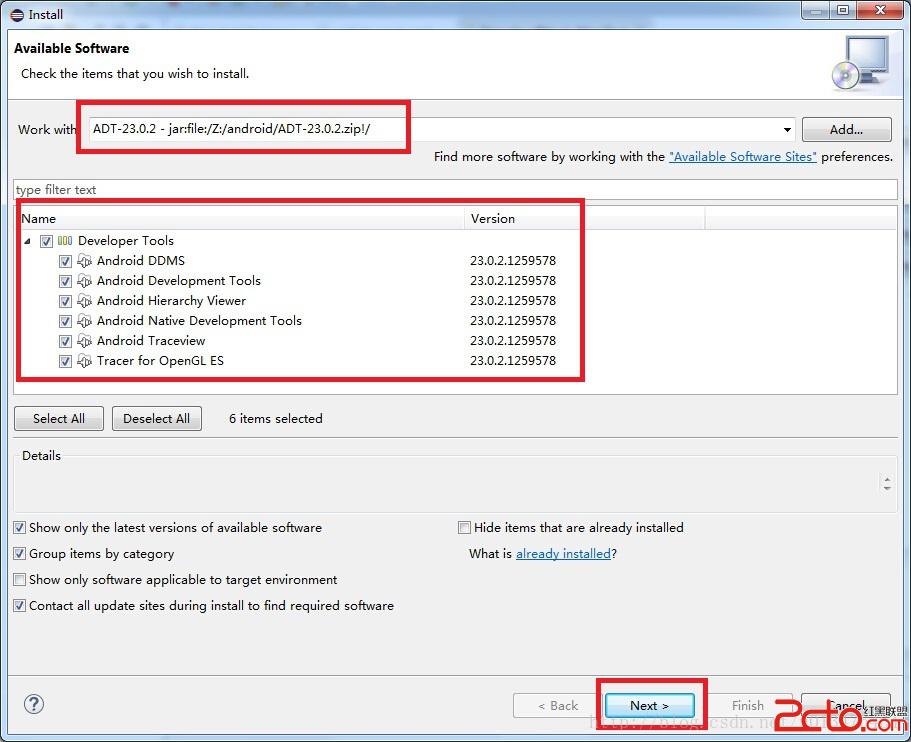The image size is (911, 742).
Task: Collapse the Developer Tools tree node
Action: (x=27, y=241)
